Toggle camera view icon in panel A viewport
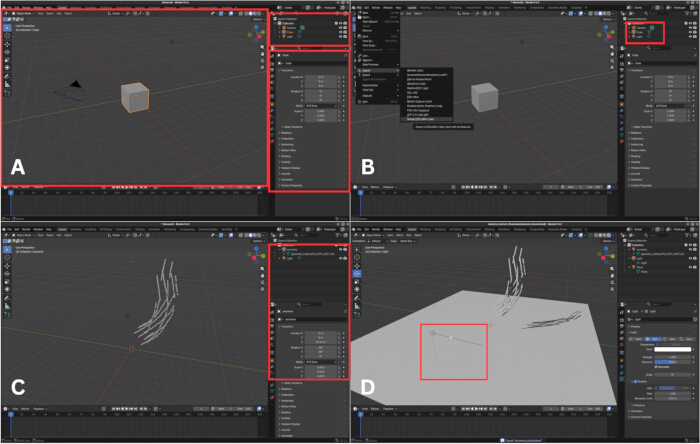700x444 pixels. point(262,61)
